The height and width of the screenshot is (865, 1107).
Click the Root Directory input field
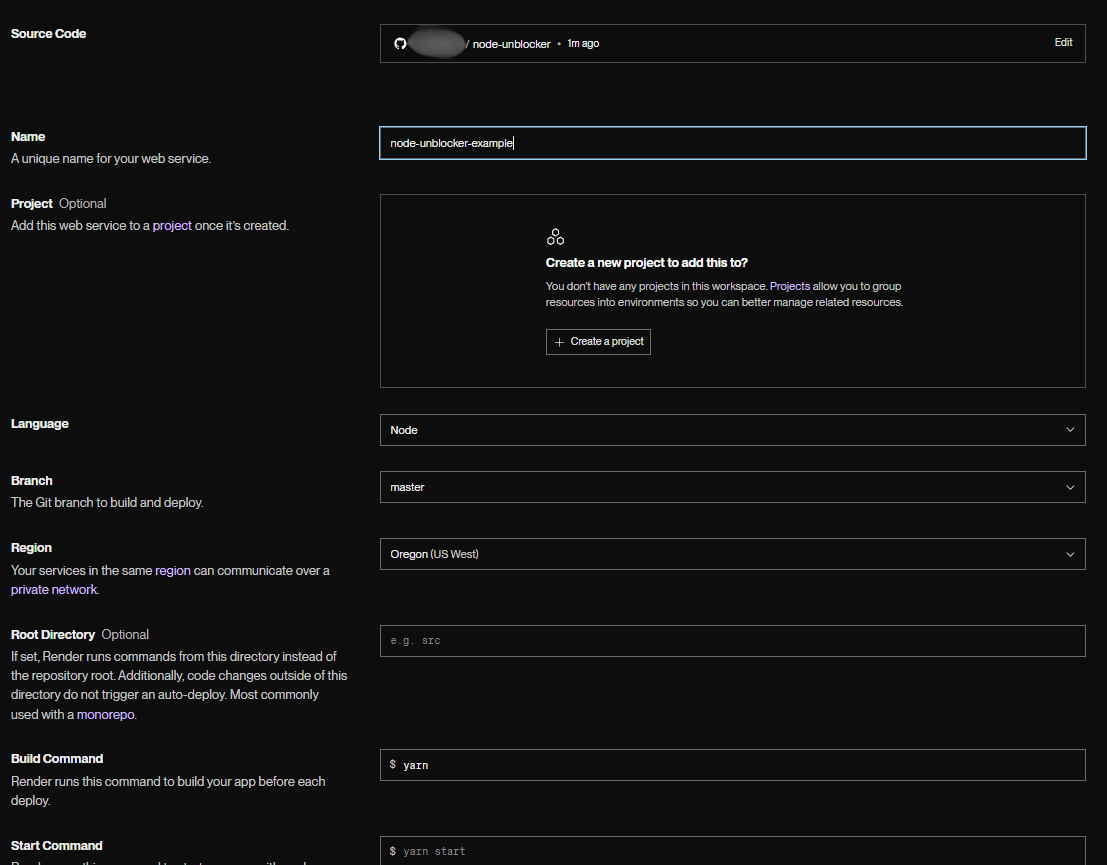click(733, 641)
